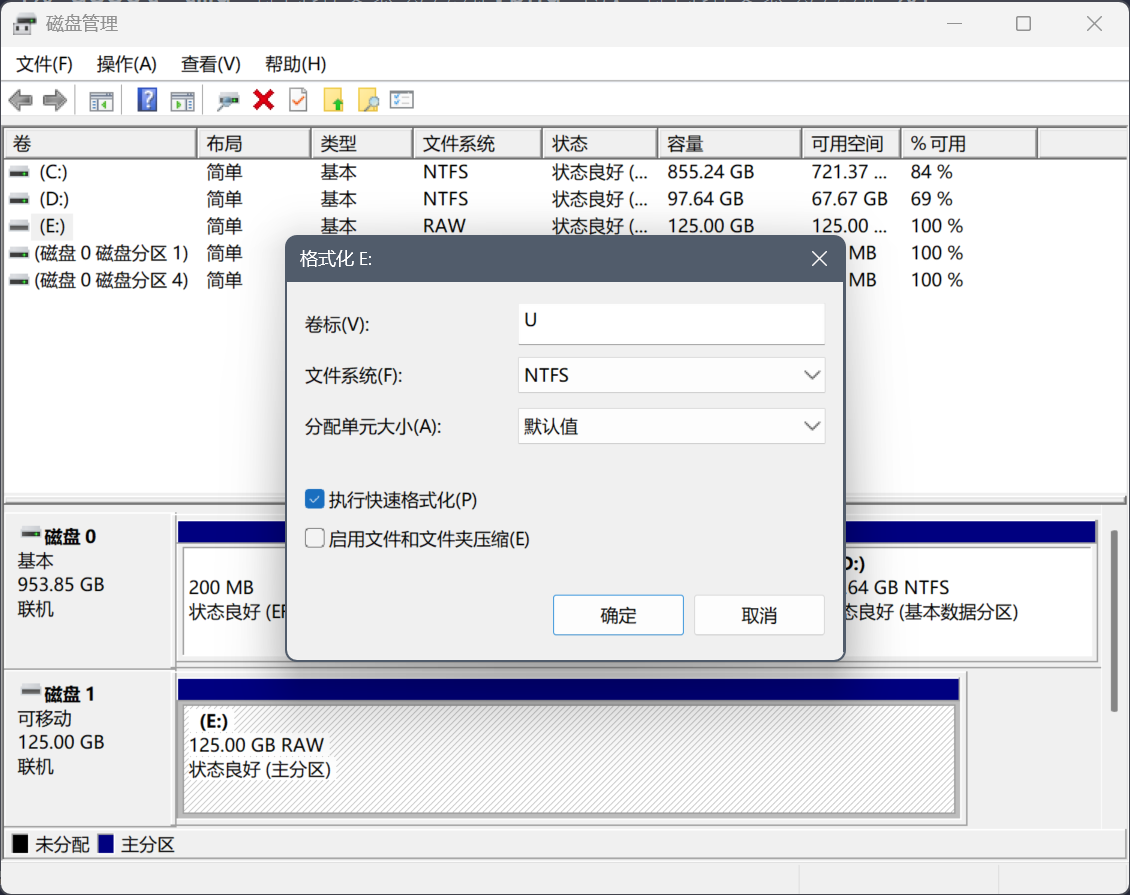Click the yellow folder with magnifier icon
This screenshot has height=895, width=1130.
(x=368, y=100)
